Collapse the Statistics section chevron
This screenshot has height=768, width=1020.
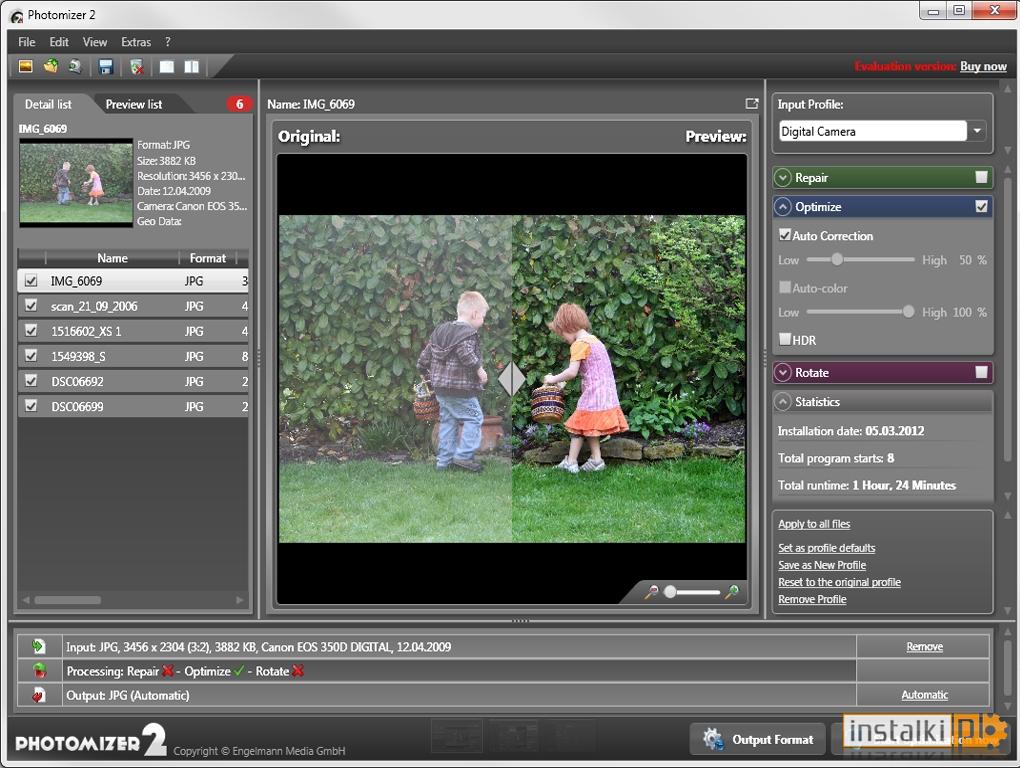[x=783, y=402]
